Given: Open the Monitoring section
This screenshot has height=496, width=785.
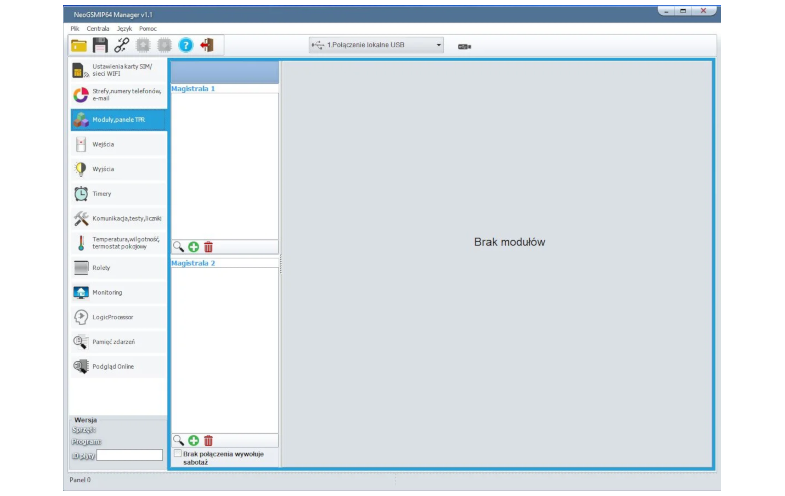Looking at the screenshot, I should (x=119, y=292).
